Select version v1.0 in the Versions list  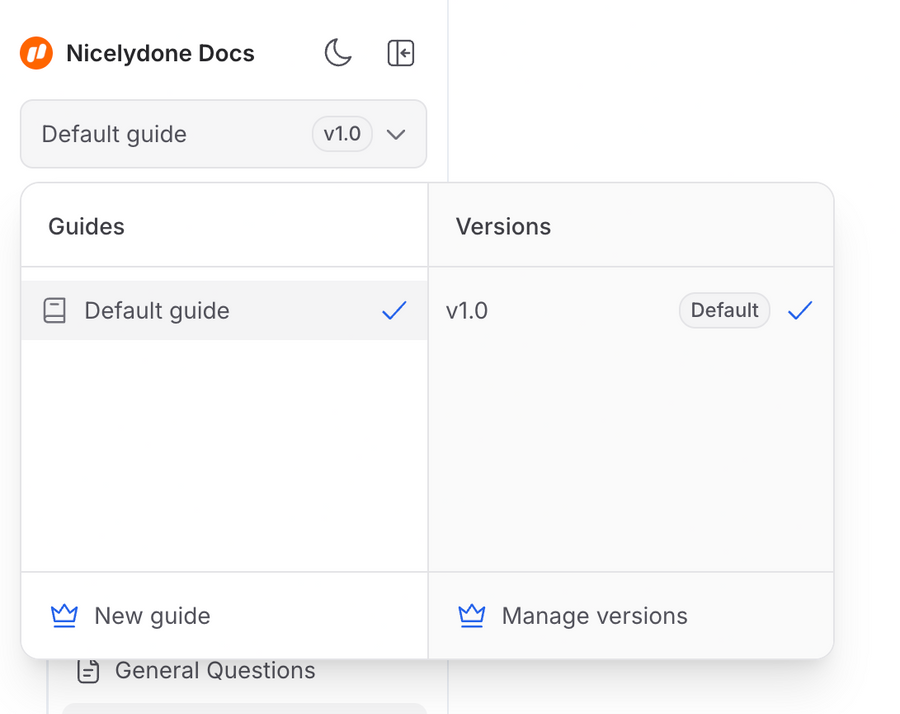pos(467,311)
